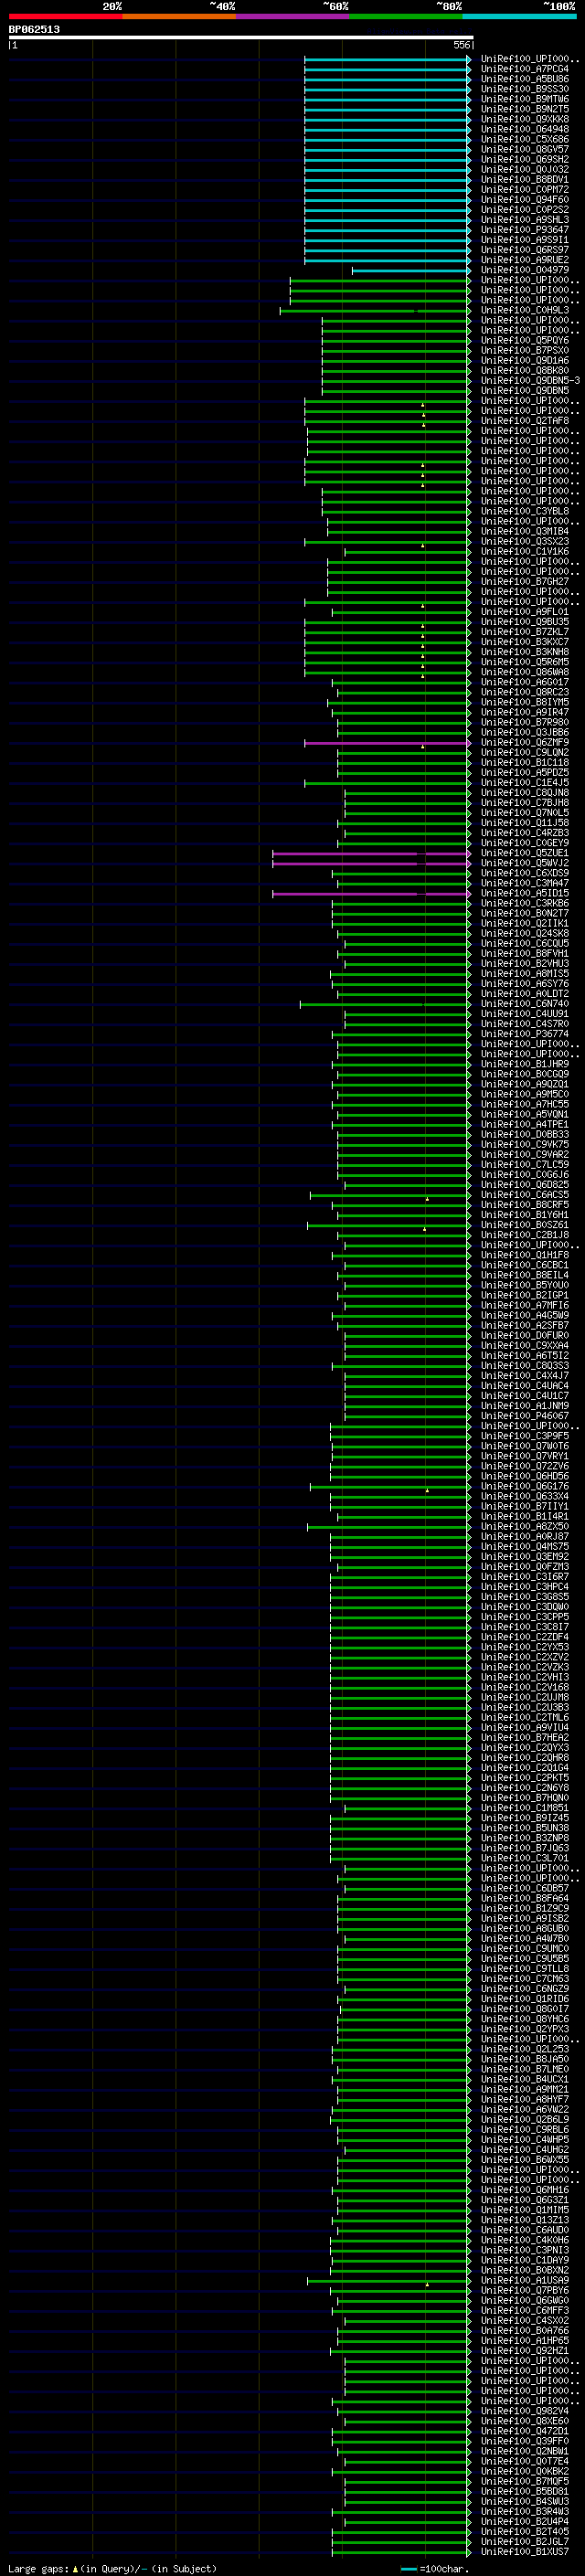This screenshot has width=585, height=2576.
Task: Click the UniRef100_C8QJN8 label
Action: [x=524, y=793]
